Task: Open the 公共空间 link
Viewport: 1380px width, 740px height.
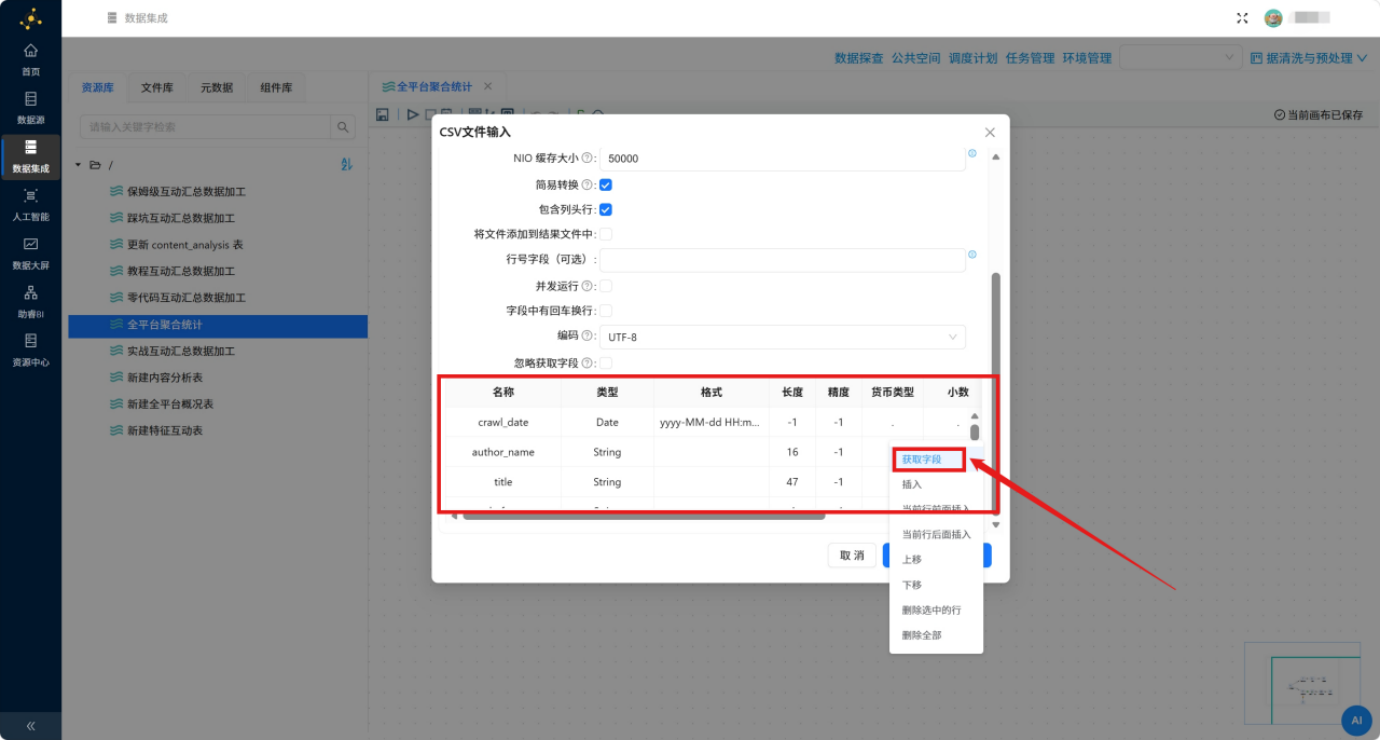Action: [x=916, y=58]
